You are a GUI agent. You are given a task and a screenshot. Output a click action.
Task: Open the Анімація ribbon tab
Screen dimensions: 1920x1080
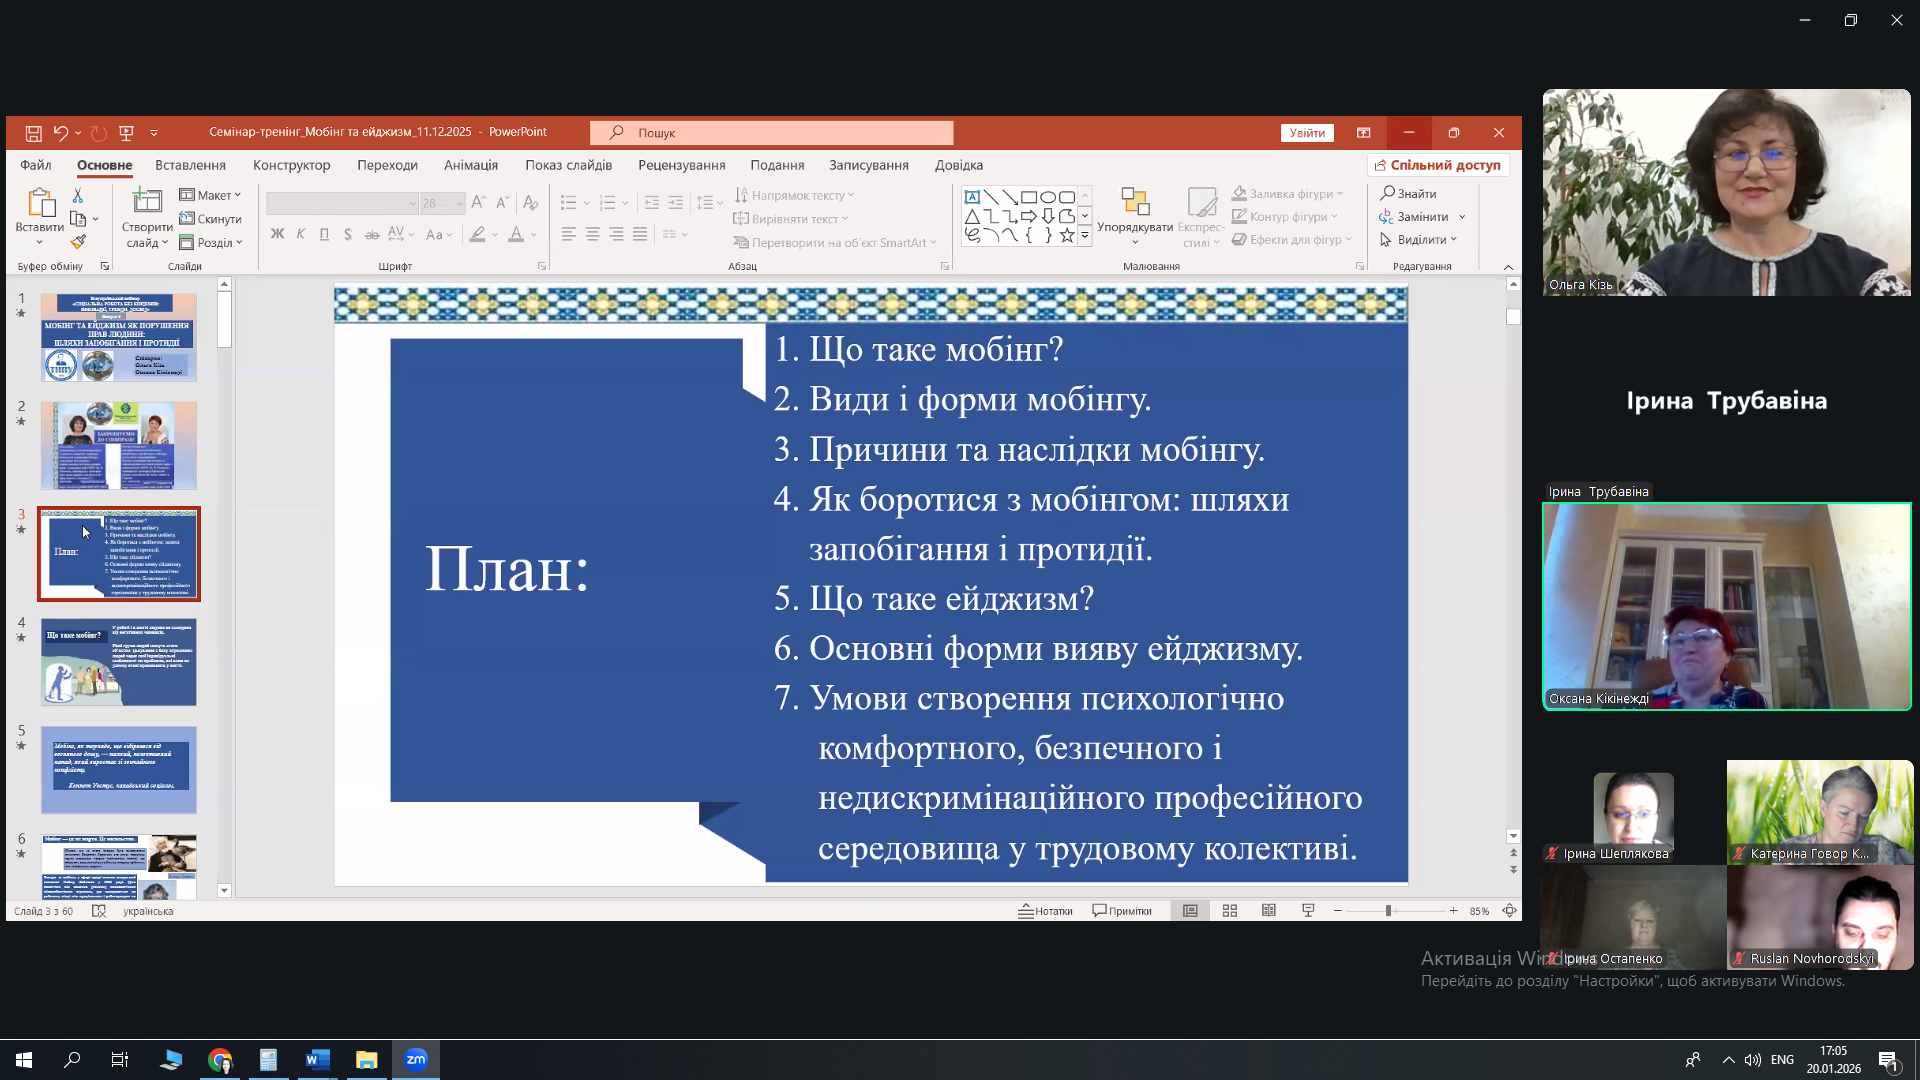tap(471, 165)
